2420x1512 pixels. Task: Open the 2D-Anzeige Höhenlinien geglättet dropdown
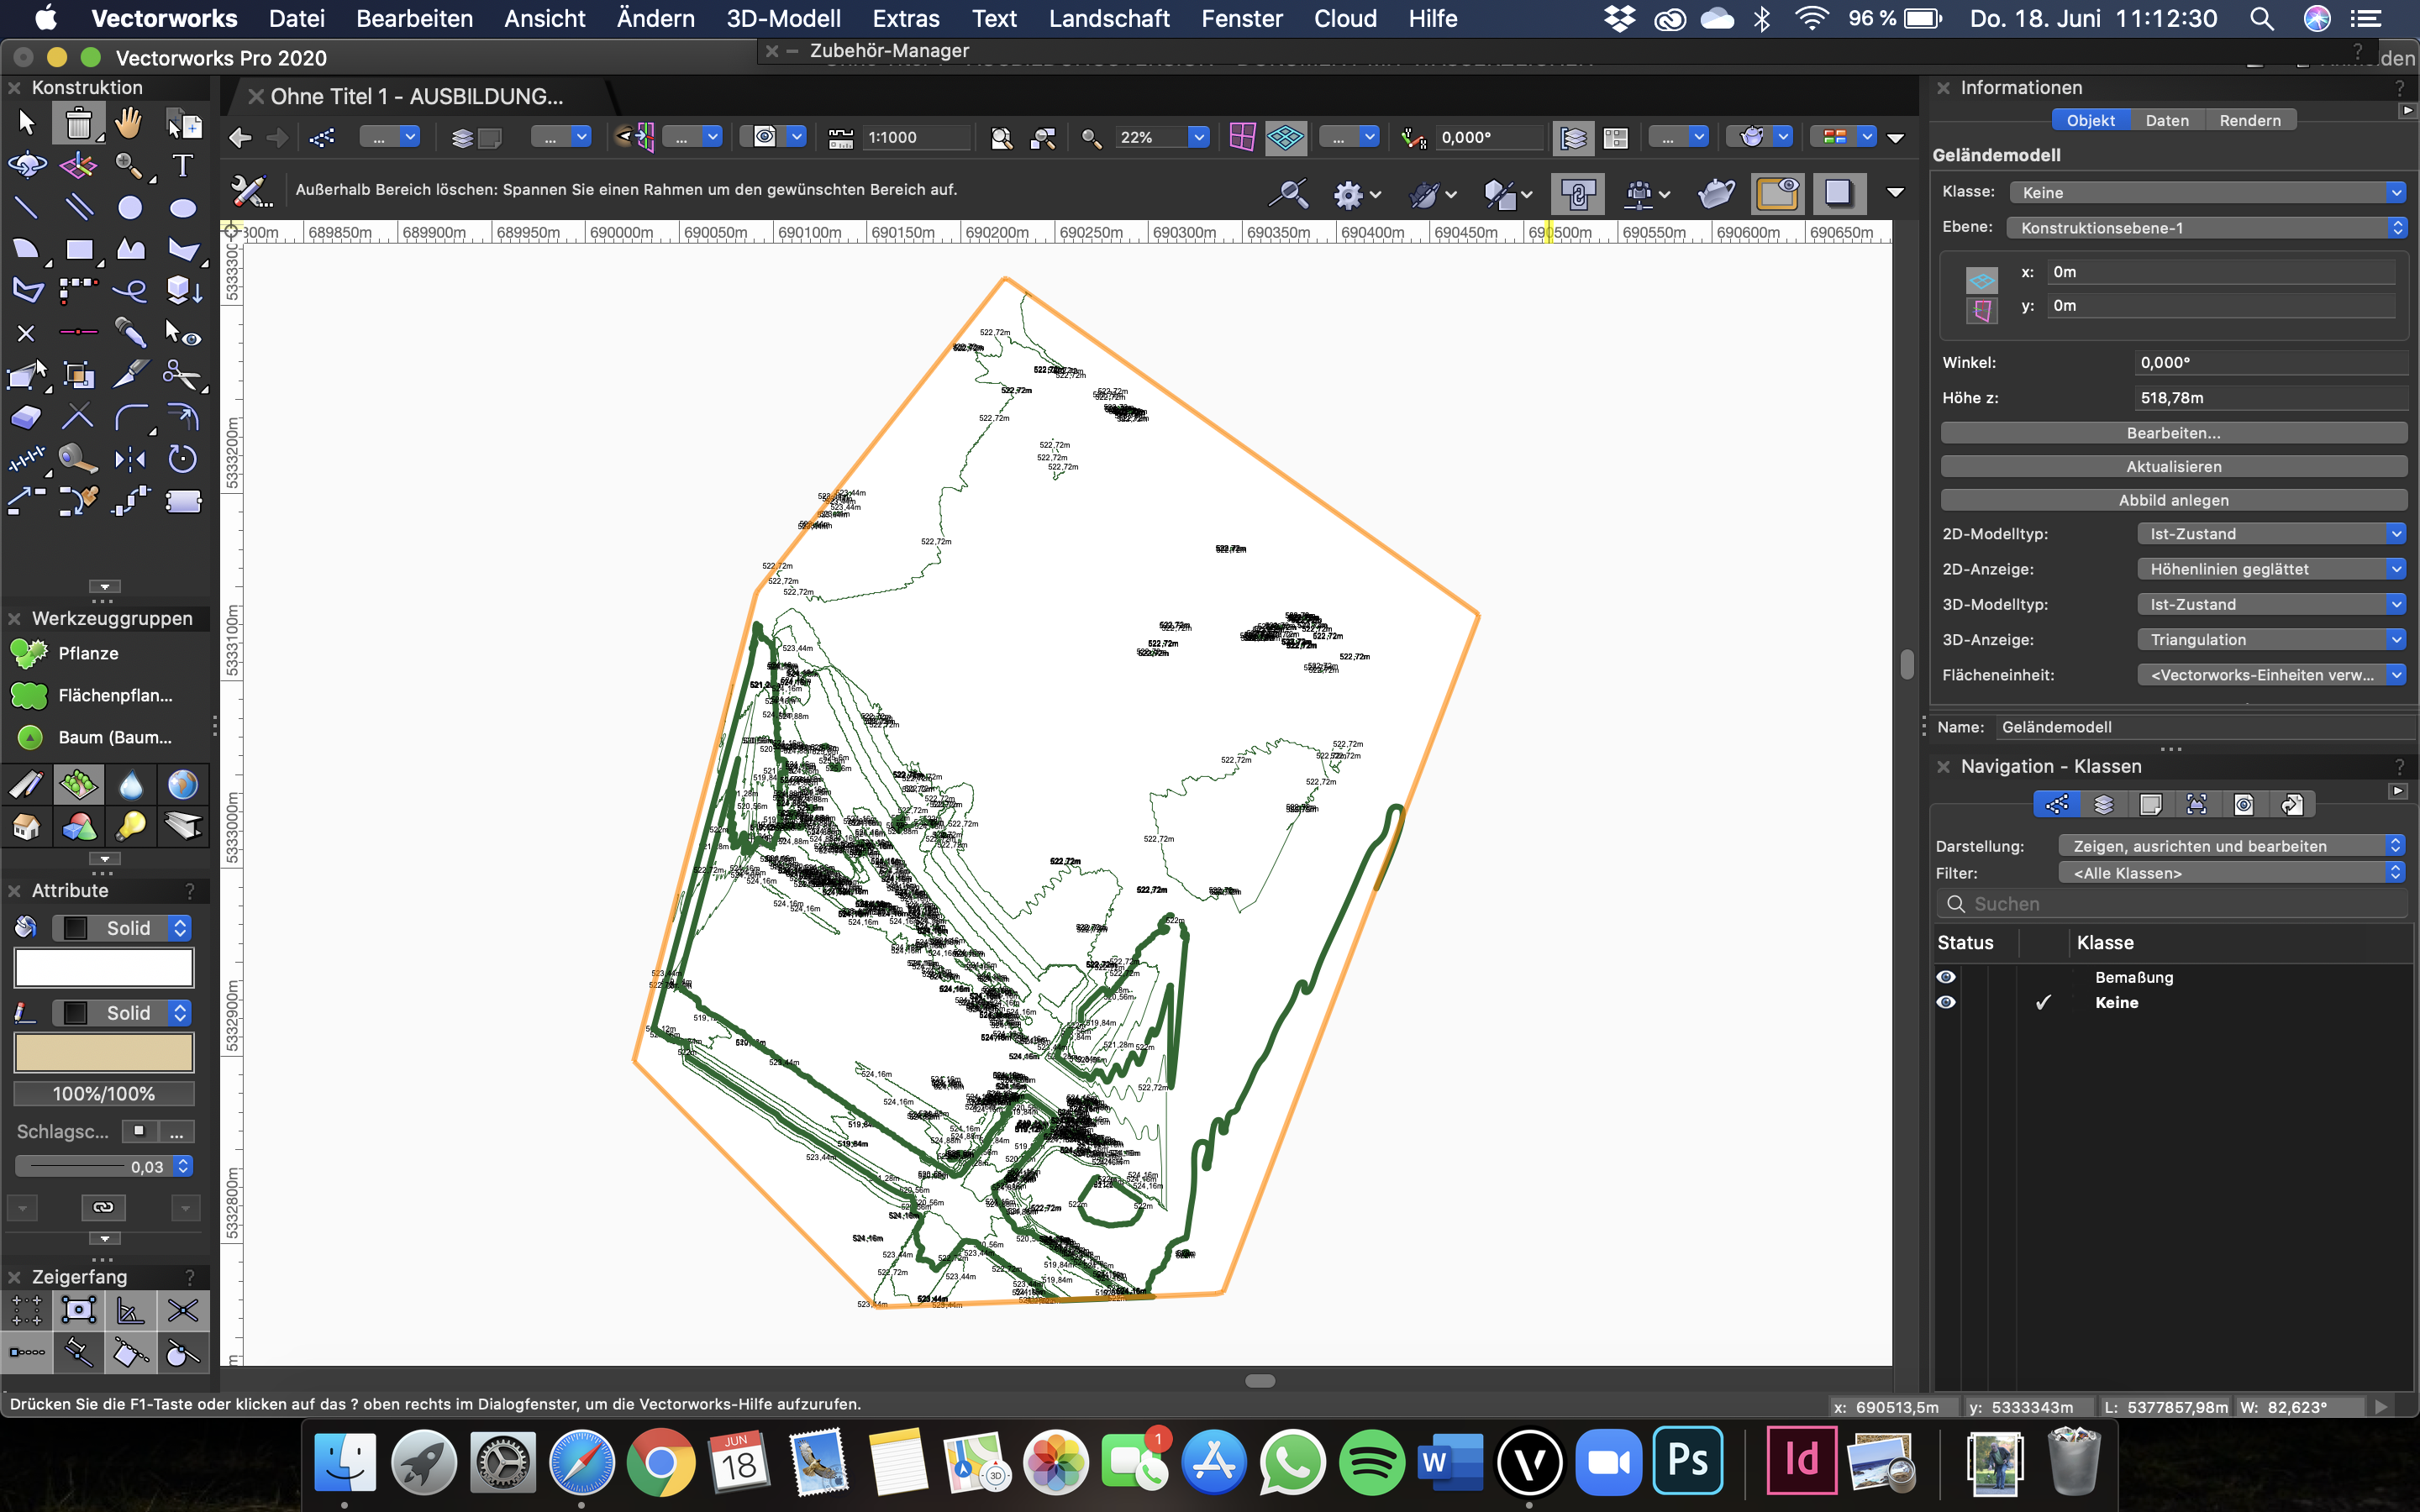point(2270,569)
